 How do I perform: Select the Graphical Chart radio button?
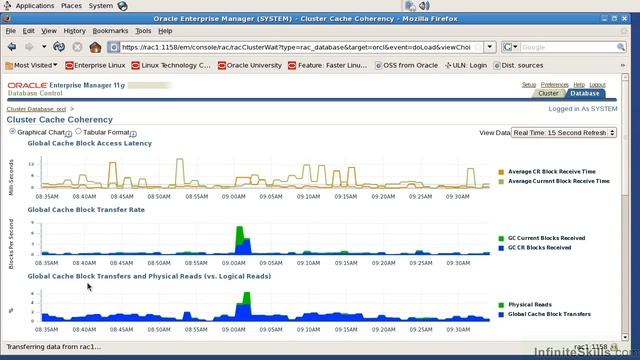tap(13, 131)
